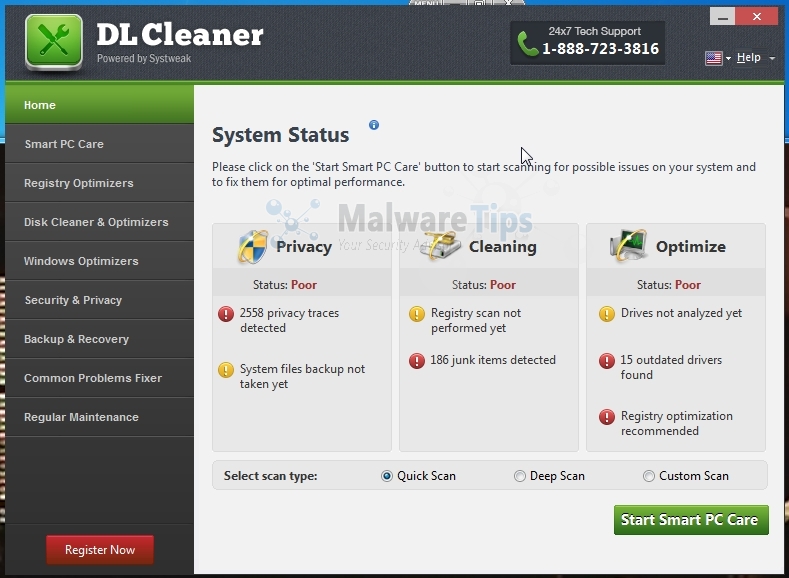Click red alert icon beside 186 junk items

pos(417,361)
